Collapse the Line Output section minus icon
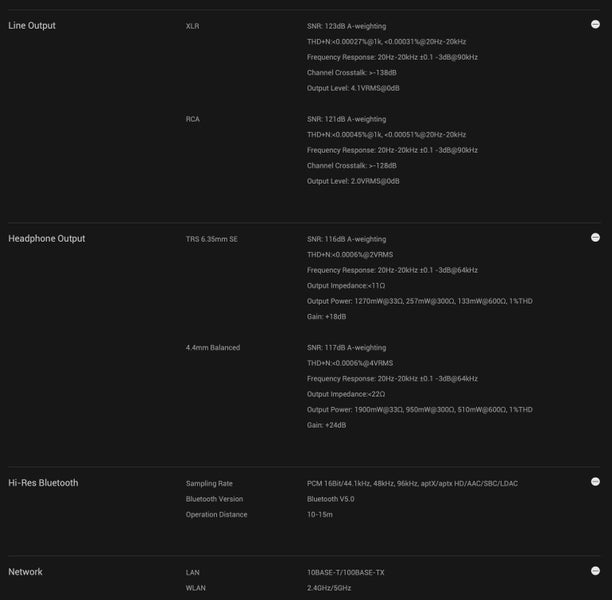 click(595, 24)
